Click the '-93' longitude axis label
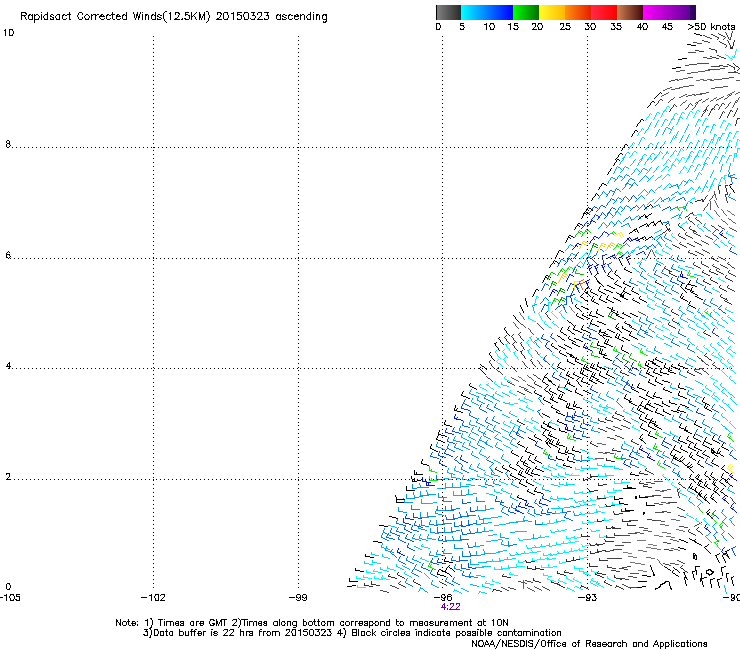740x650 pixels. tap(588, 598)
